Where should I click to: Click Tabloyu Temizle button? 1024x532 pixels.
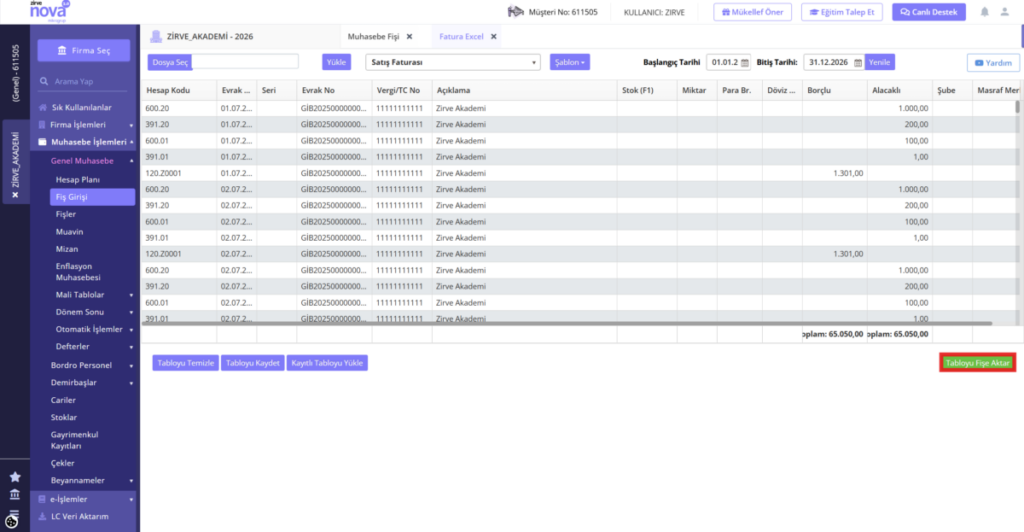click(185, 363)
